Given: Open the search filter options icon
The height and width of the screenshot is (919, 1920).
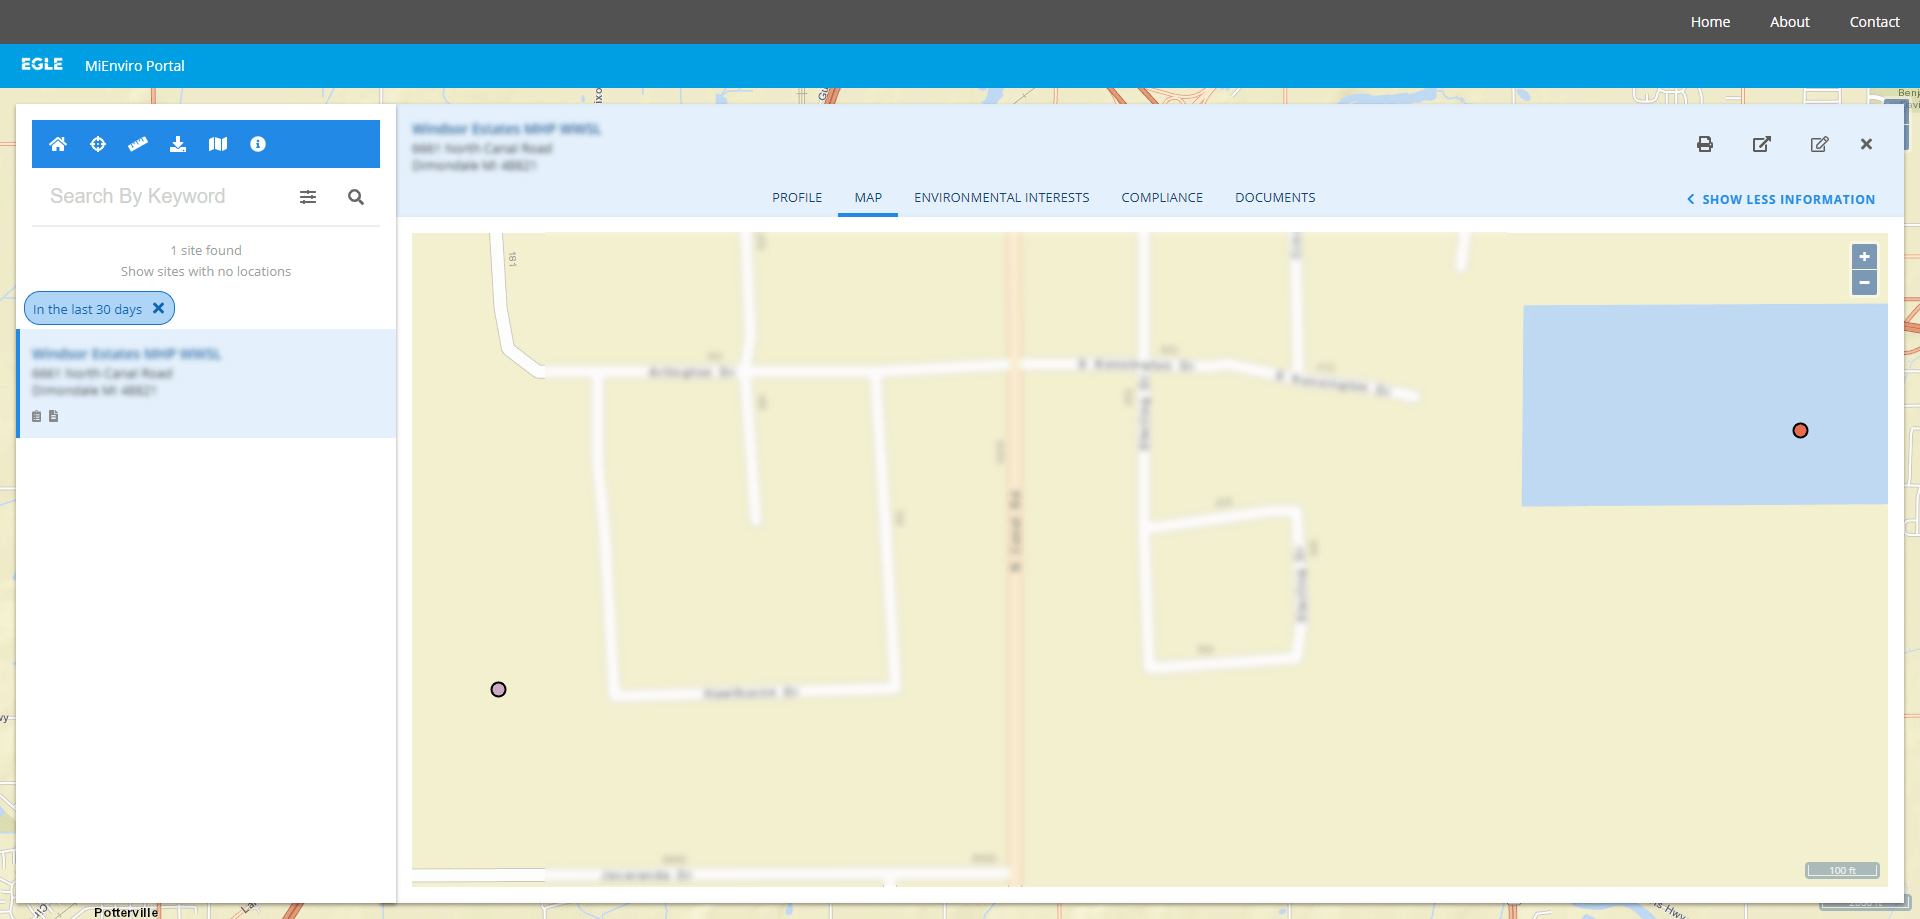Looking at the screenshot, I should pos(308,197).
